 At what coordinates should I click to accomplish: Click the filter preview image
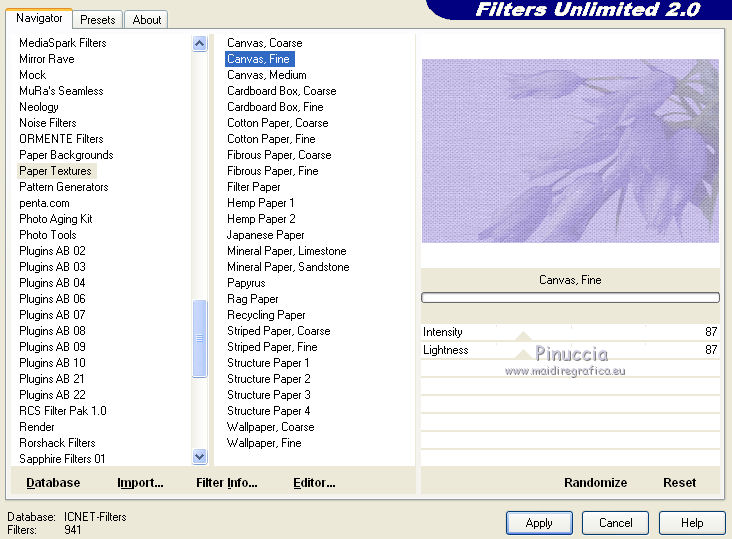point(570,151)
